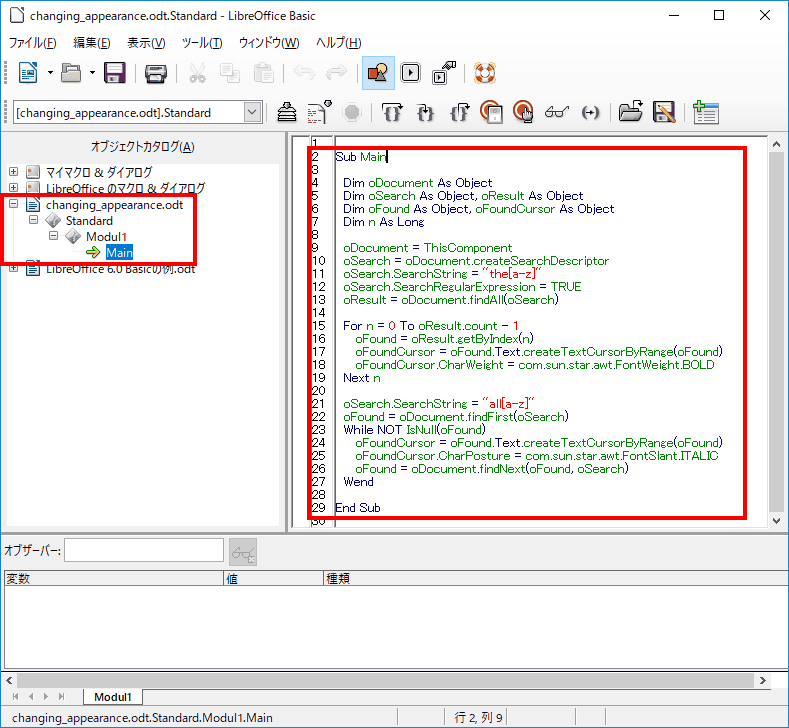Click the Compile icon

287,112
